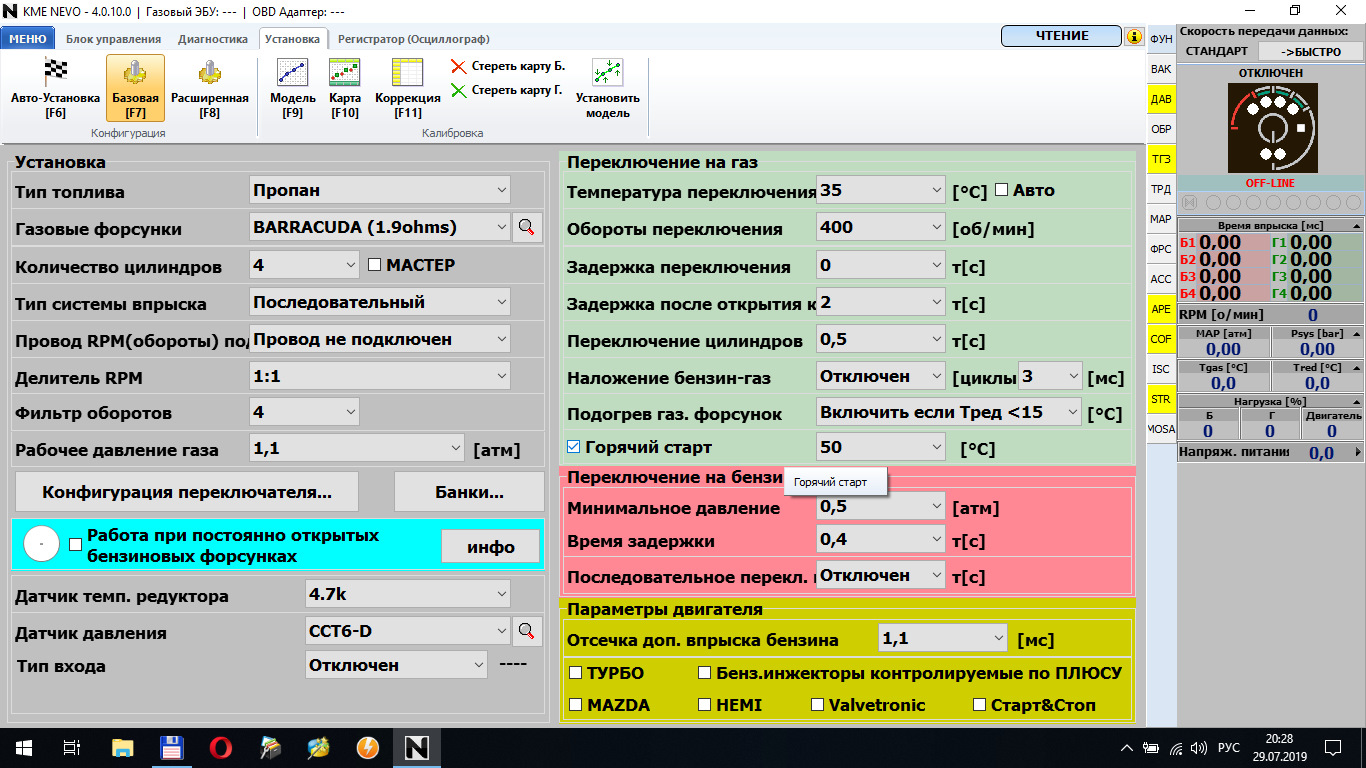Open Температура переключения dropdown

point(881,190)
